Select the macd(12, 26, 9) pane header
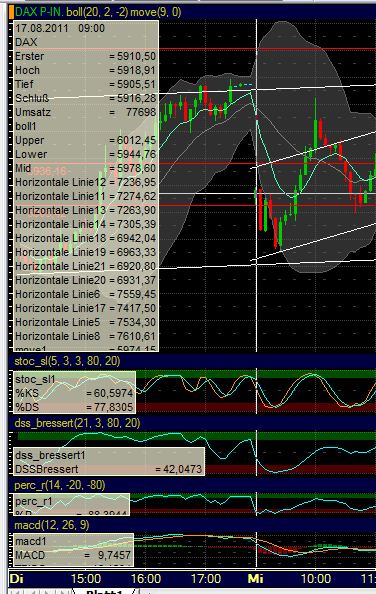This screenshot has height=594, width=376. [x=52, y=525]
